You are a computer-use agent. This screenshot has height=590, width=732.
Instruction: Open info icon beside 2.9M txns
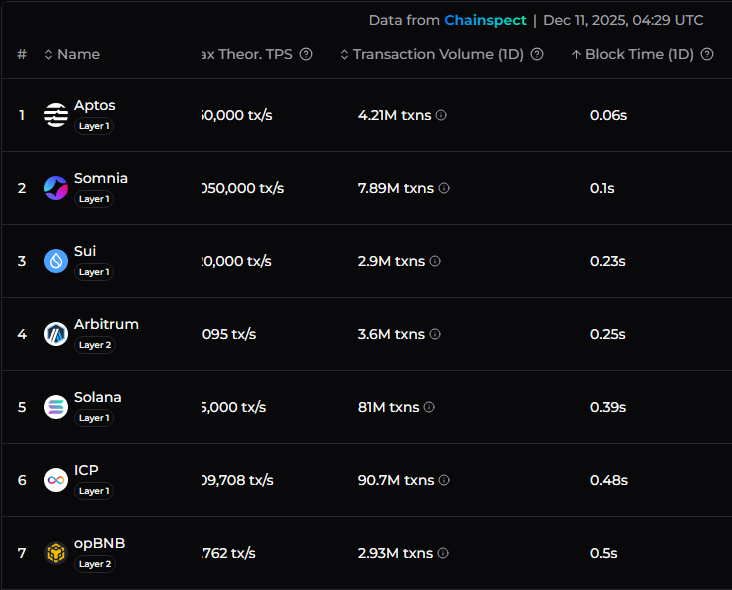pos(435,261)
